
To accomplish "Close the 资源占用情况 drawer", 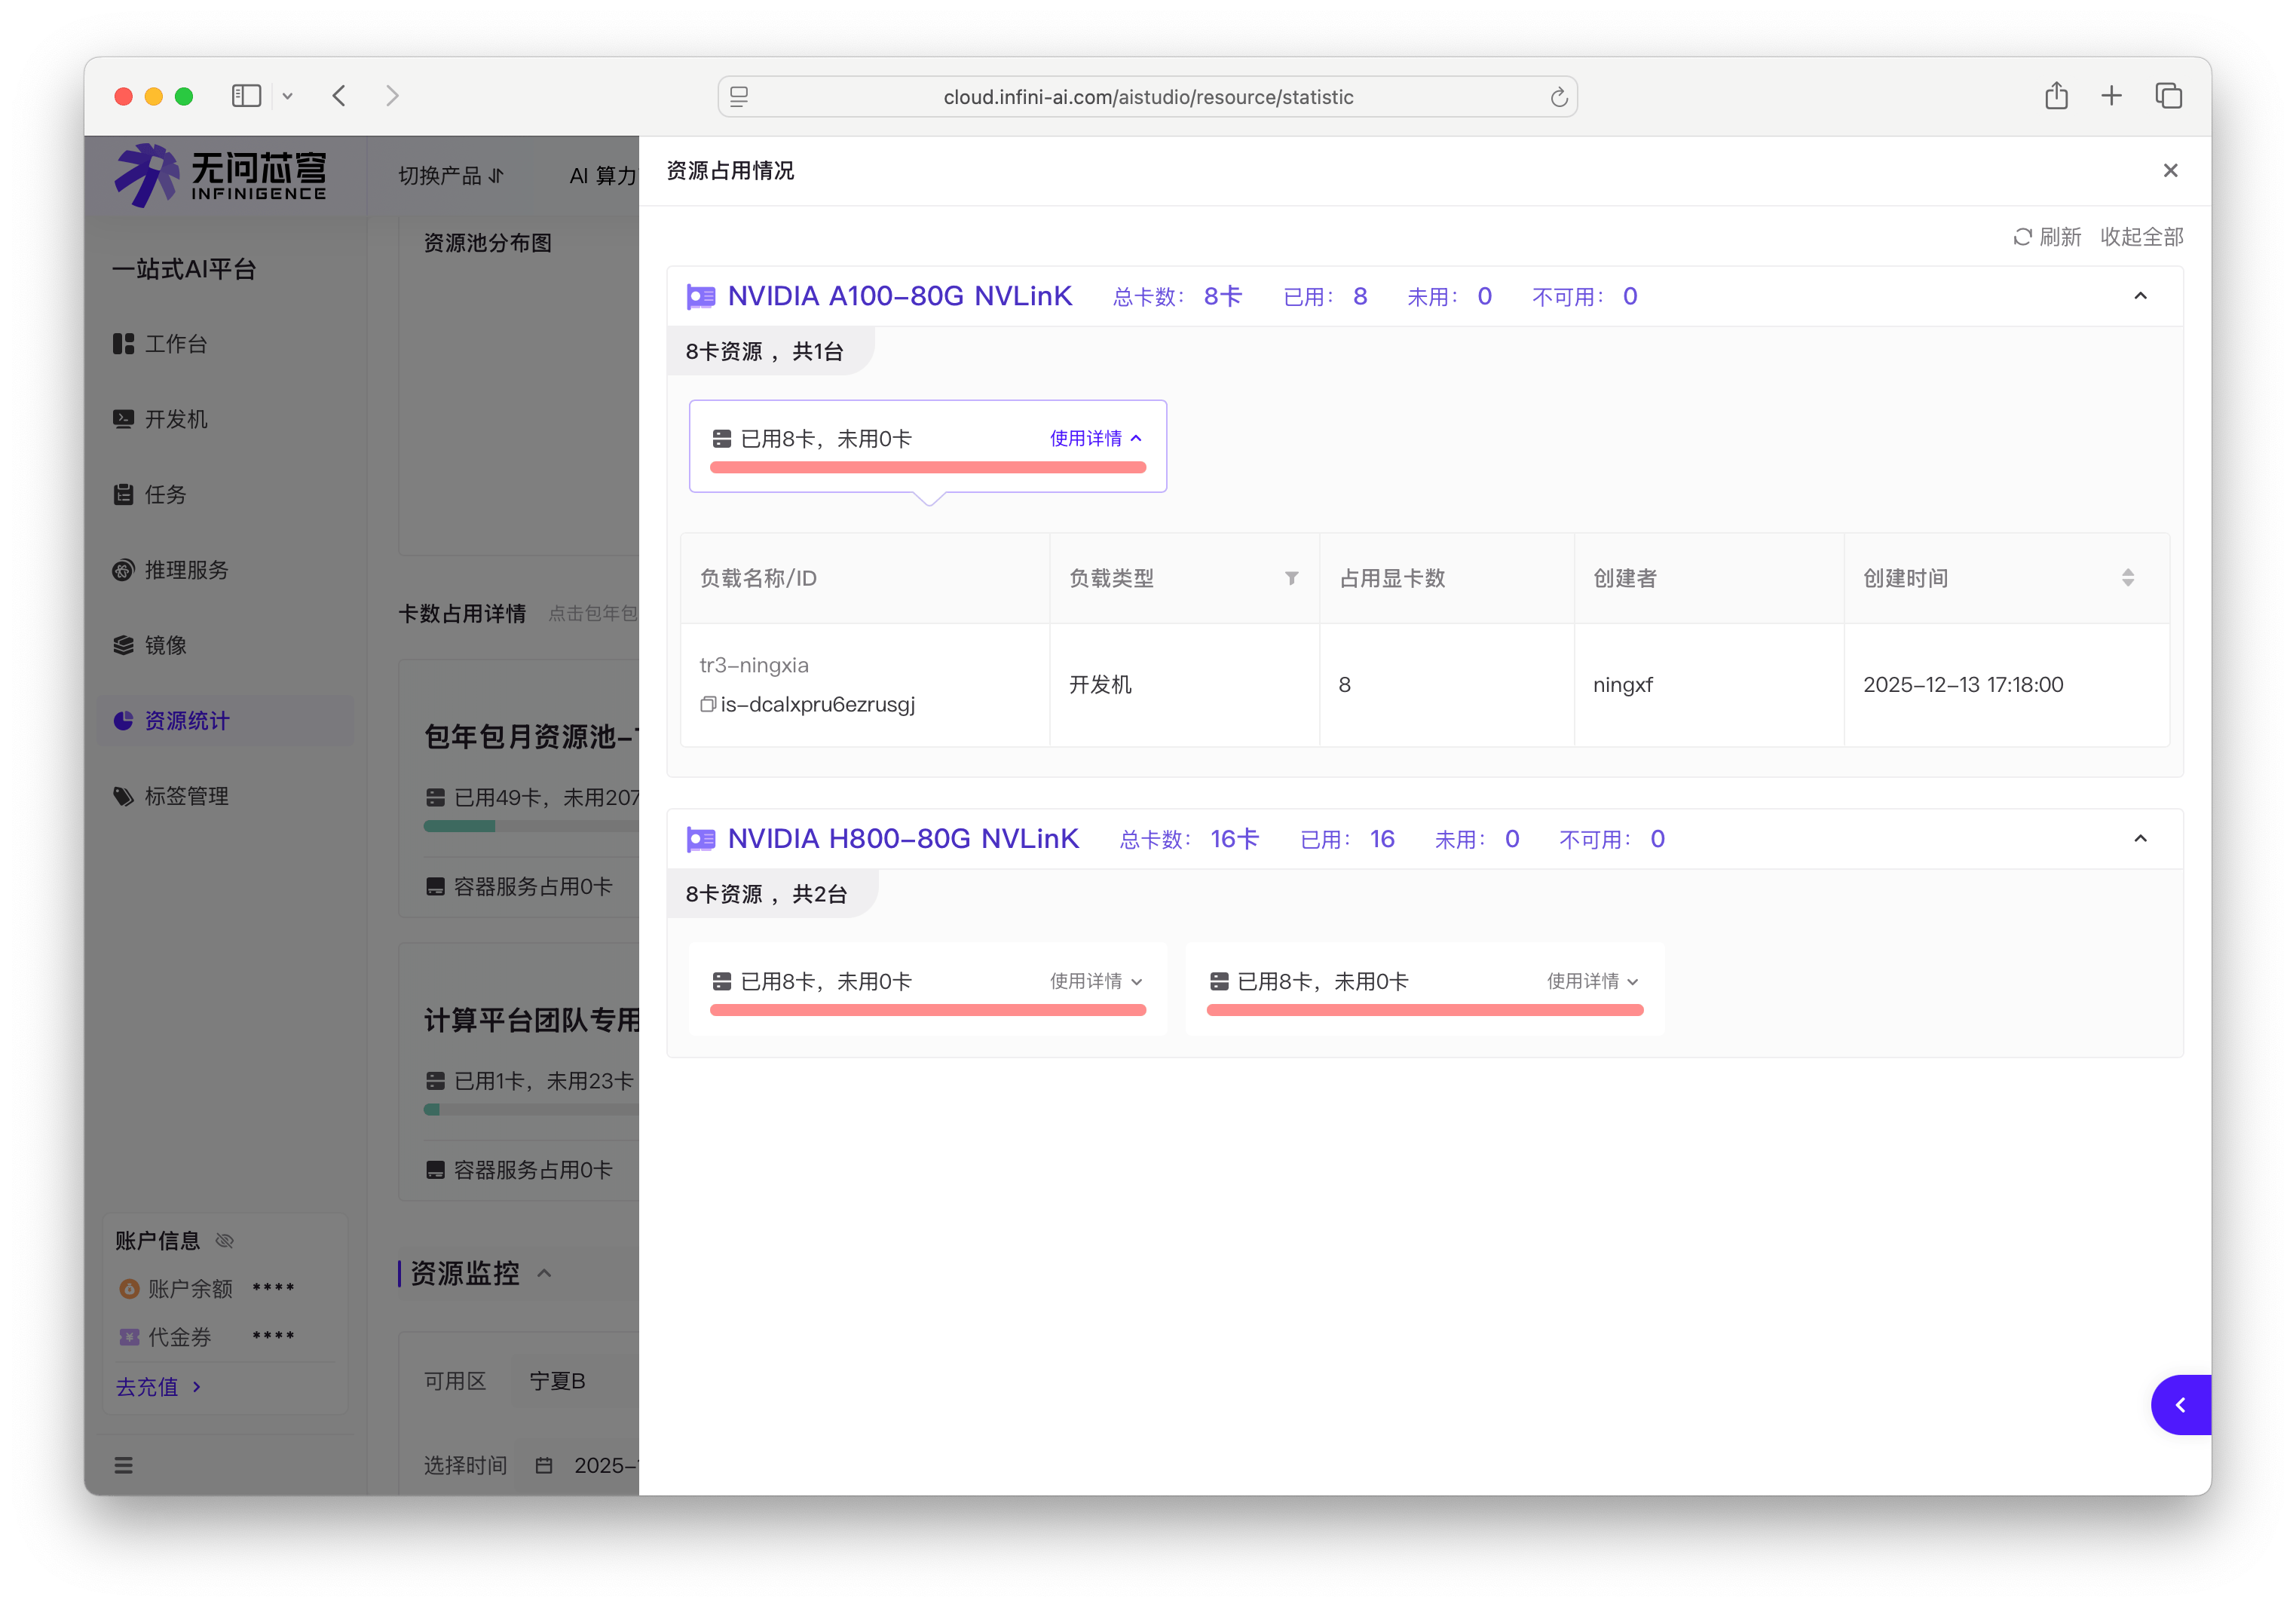I will (2170, 171).
